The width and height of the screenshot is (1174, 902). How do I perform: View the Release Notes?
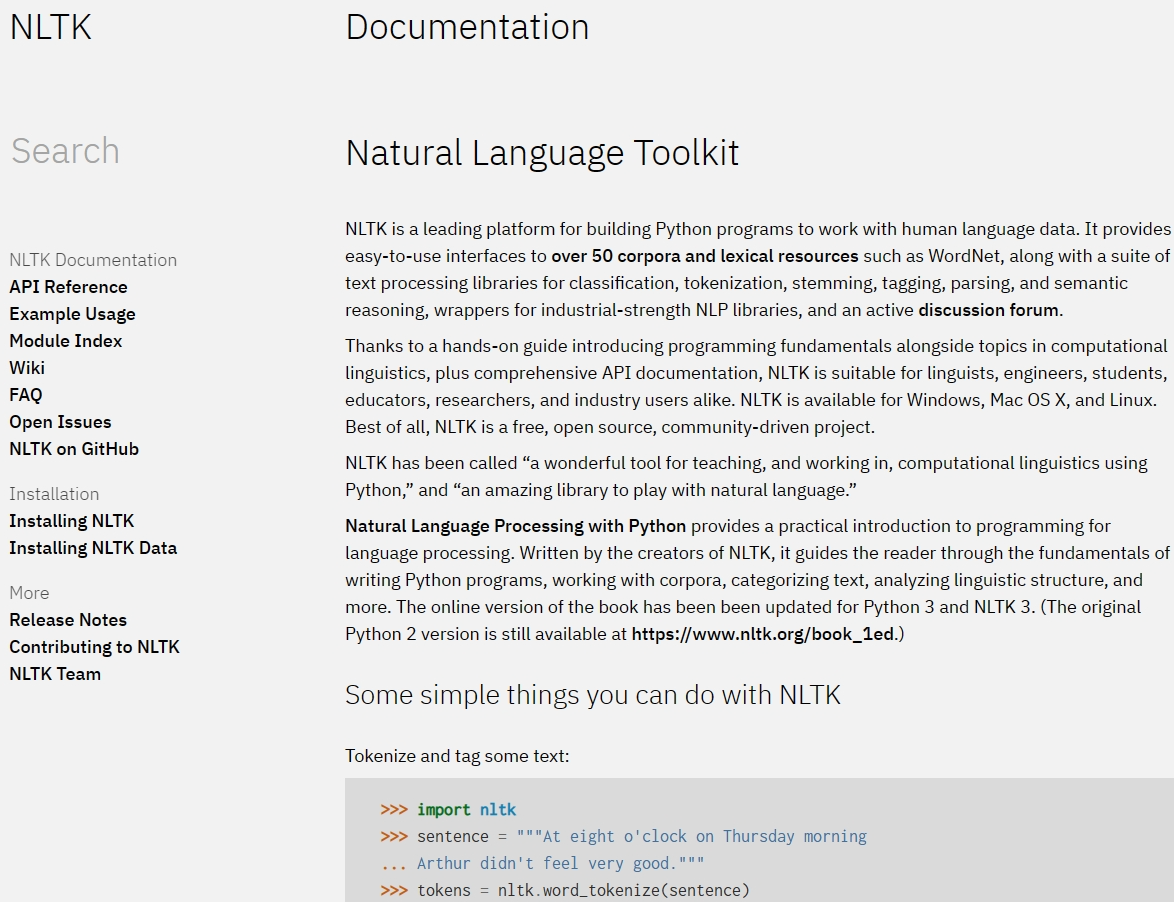[x=68, y=620]
